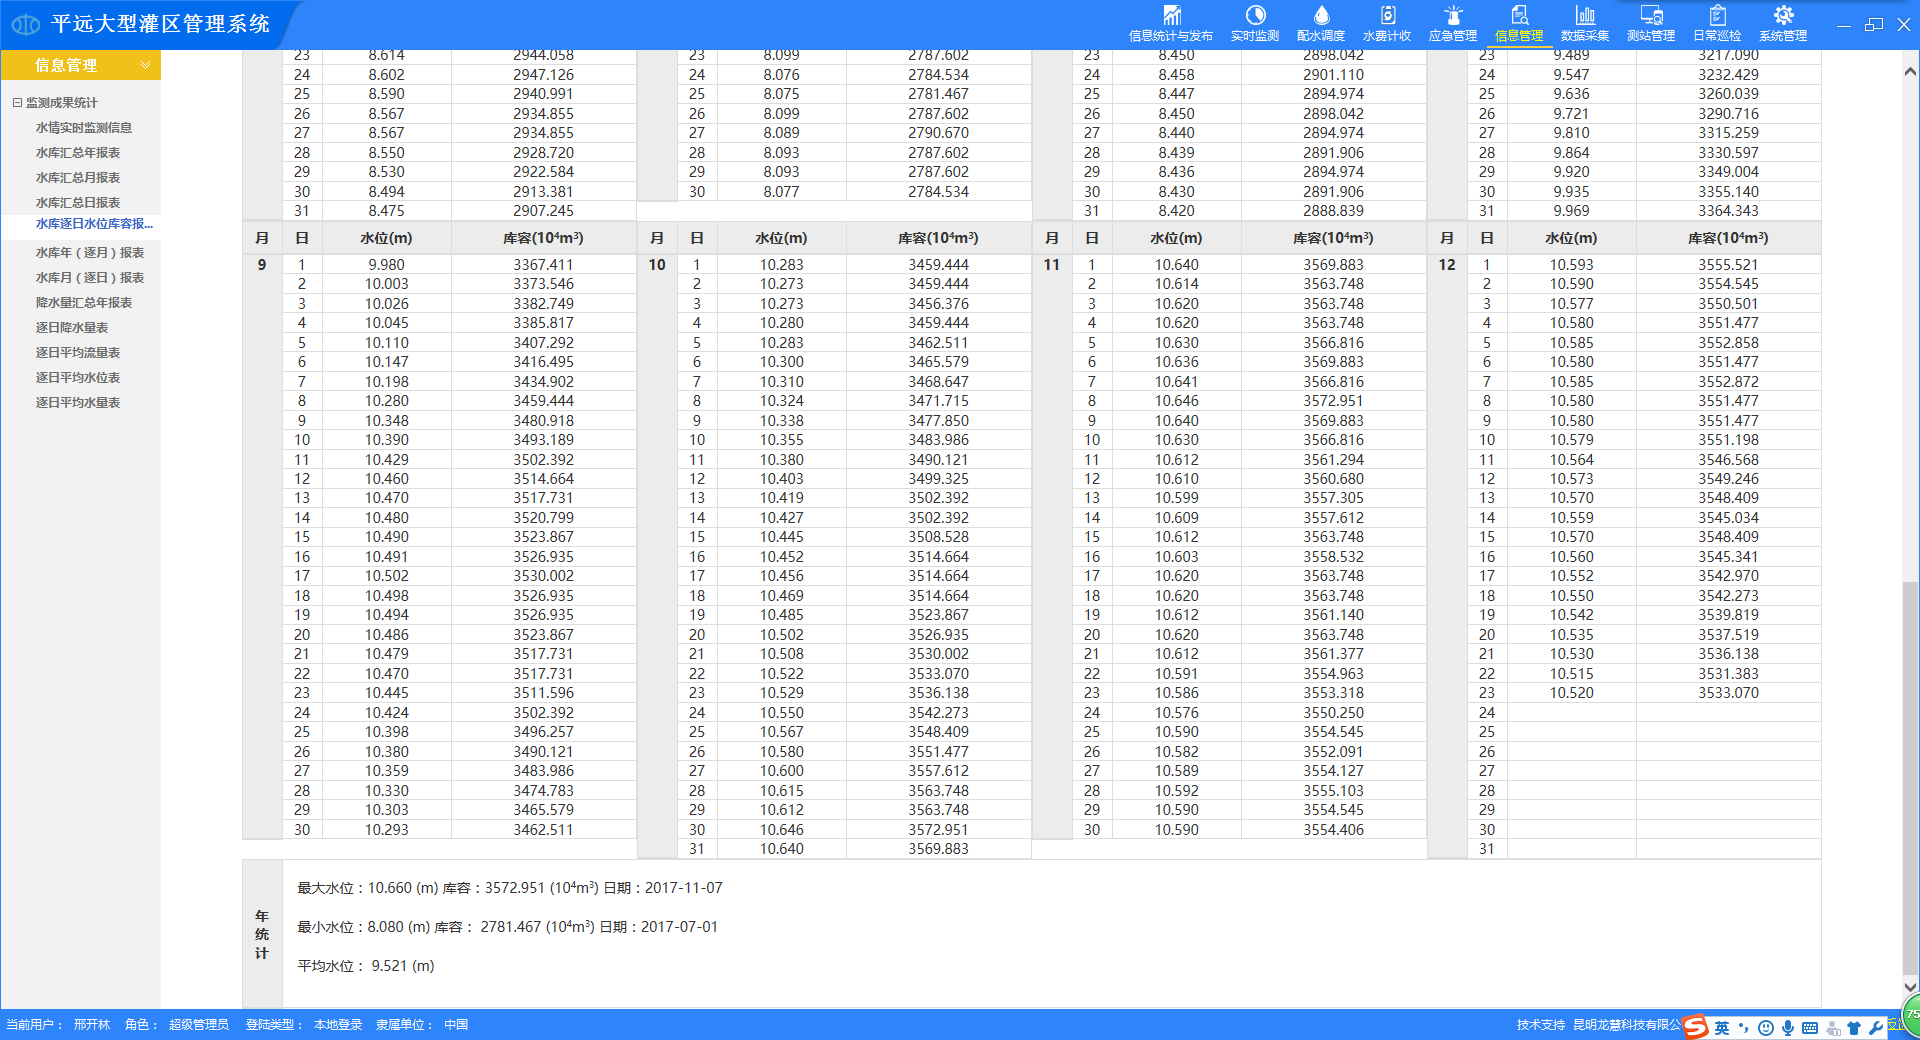Collapse 监测成果统计 tree node
This screenshot has width=1920, height=1040.
coord(17,102)
